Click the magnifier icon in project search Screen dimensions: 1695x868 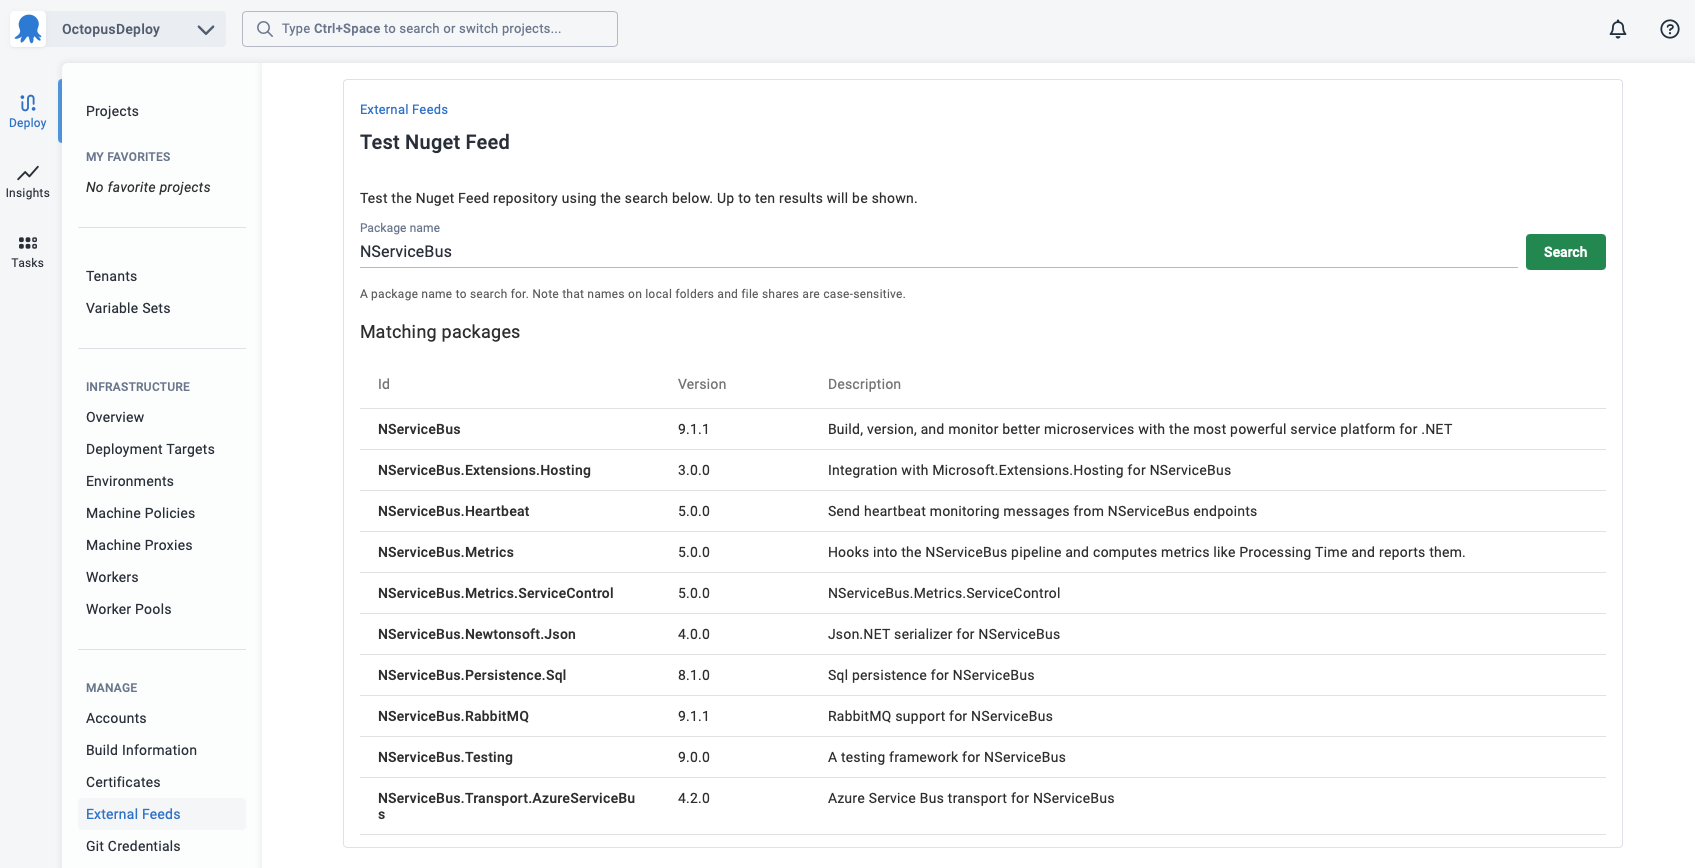pyautogui.click(x=265, y=29)
